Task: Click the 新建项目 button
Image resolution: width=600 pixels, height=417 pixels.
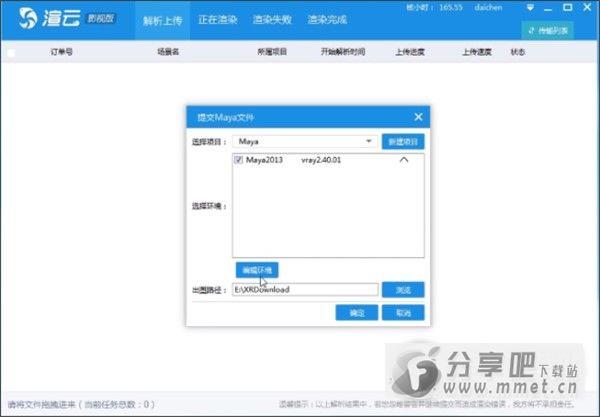Action: click(403, 142)
